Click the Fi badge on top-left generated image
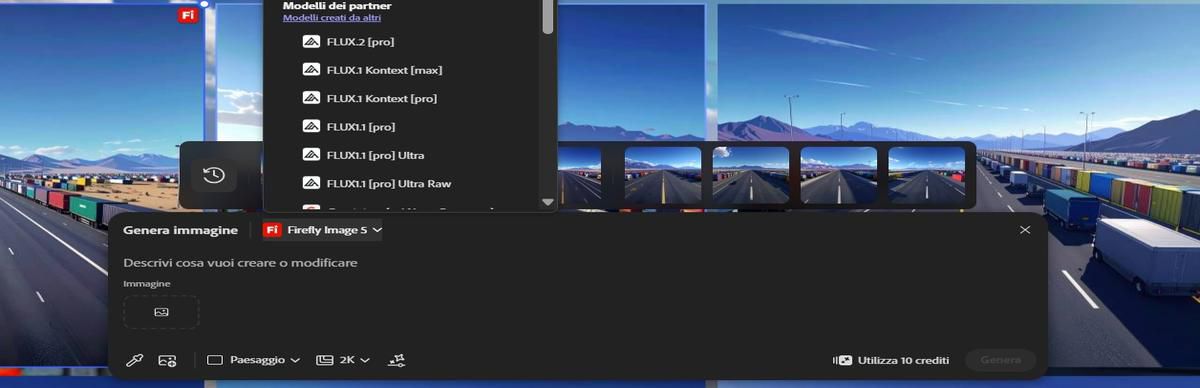 (187, 15)
